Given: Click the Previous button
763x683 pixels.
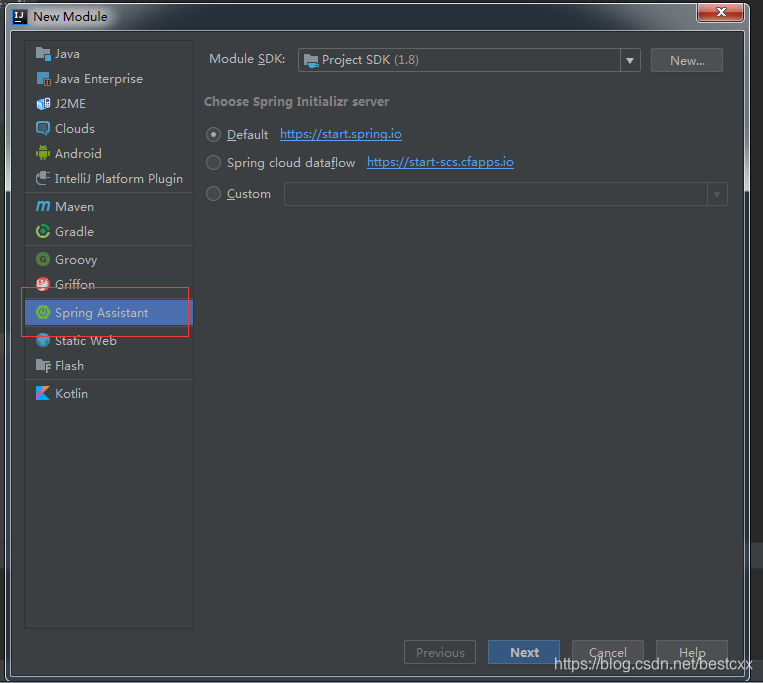Looking at the screenshot, I should click(440, 652).
